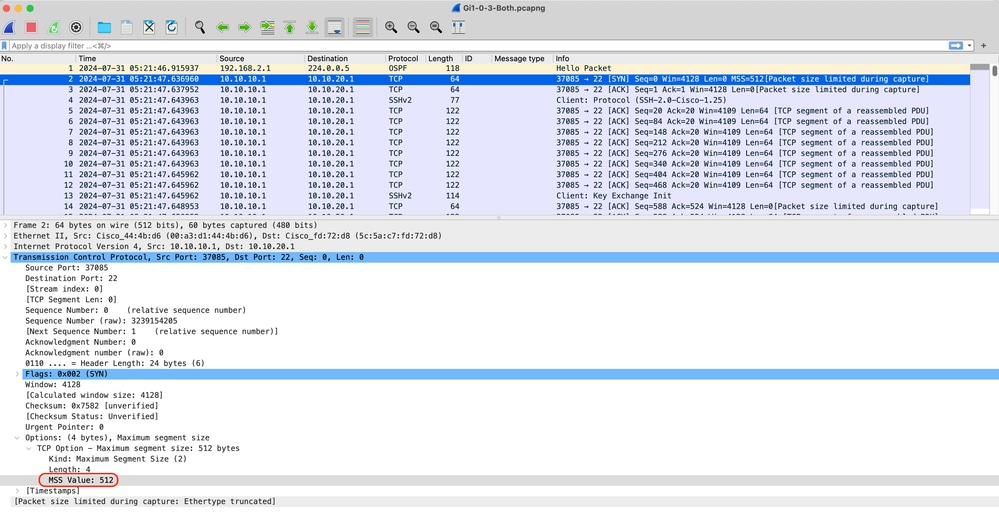The height and width of the screenshot is (513, 999).
Task: Click the display filter bookmark icon
Action: coord(4,46)
